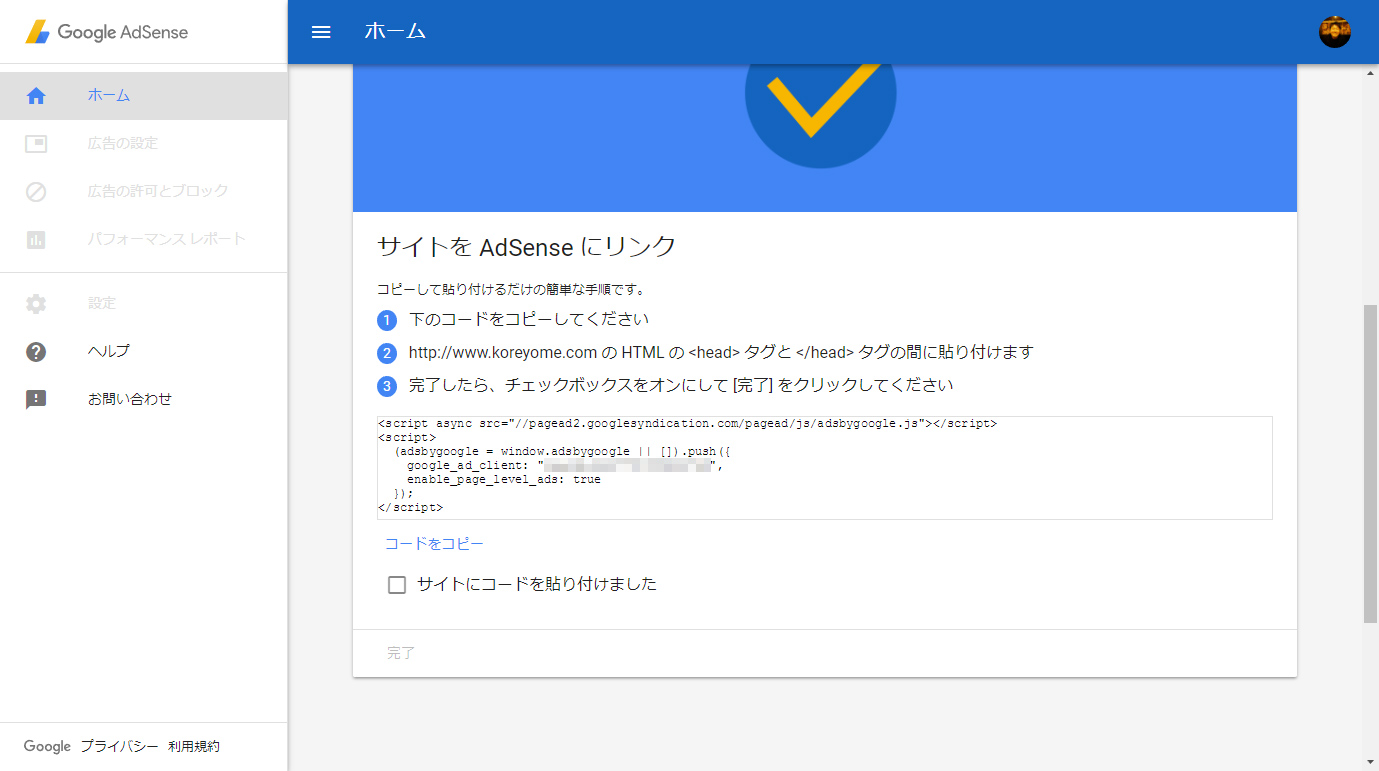Click the コードをコピー link
This screenshot has width=1379, height=771.
click(434, 544)
